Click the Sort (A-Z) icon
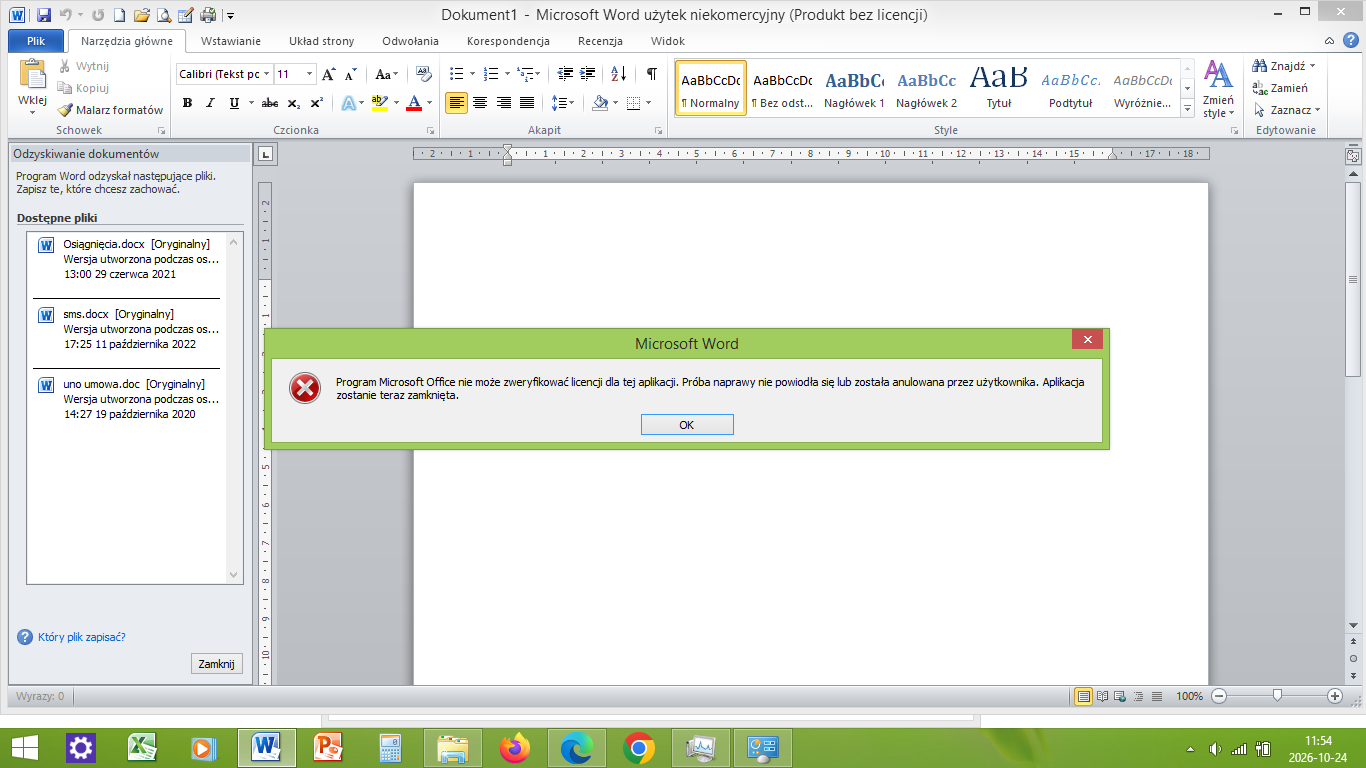 [x=618, y=74]
